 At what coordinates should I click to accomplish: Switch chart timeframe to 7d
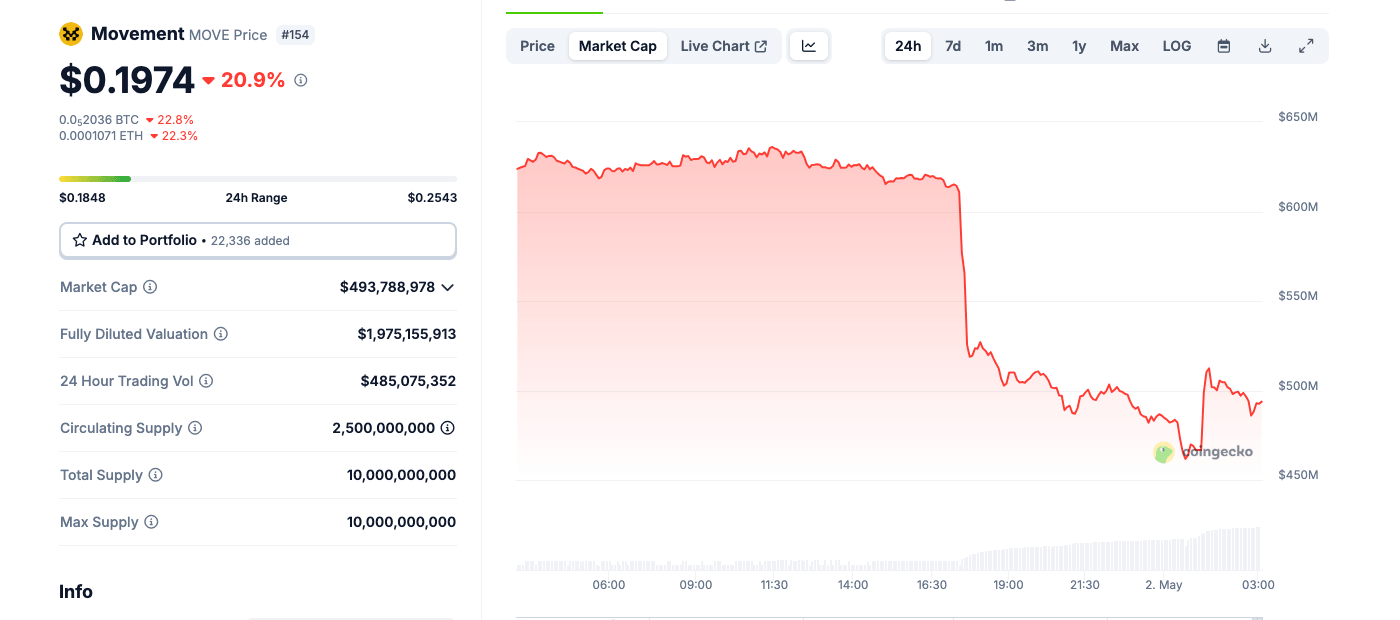click(x=952, y=45)
